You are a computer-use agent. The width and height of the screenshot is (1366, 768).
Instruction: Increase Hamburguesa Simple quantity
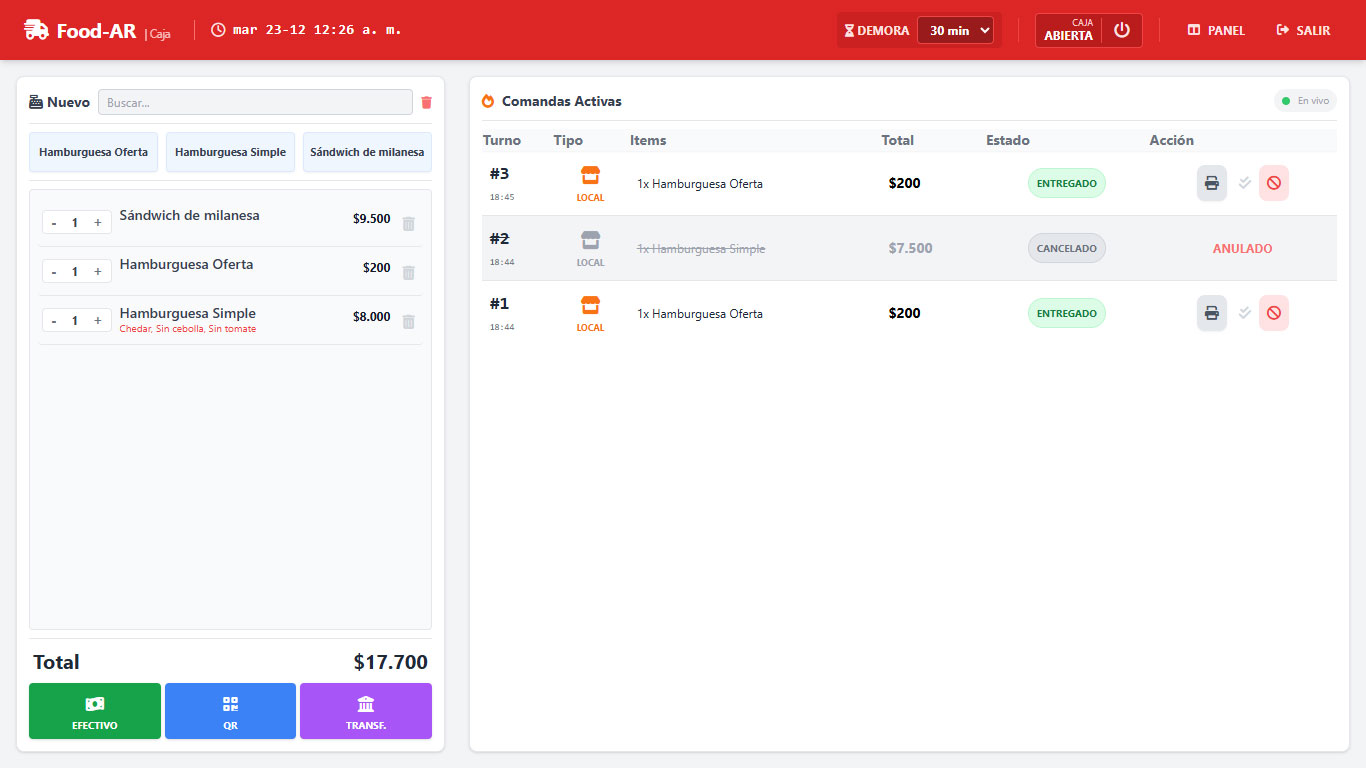pyautogui.click(x=97, y=321)
